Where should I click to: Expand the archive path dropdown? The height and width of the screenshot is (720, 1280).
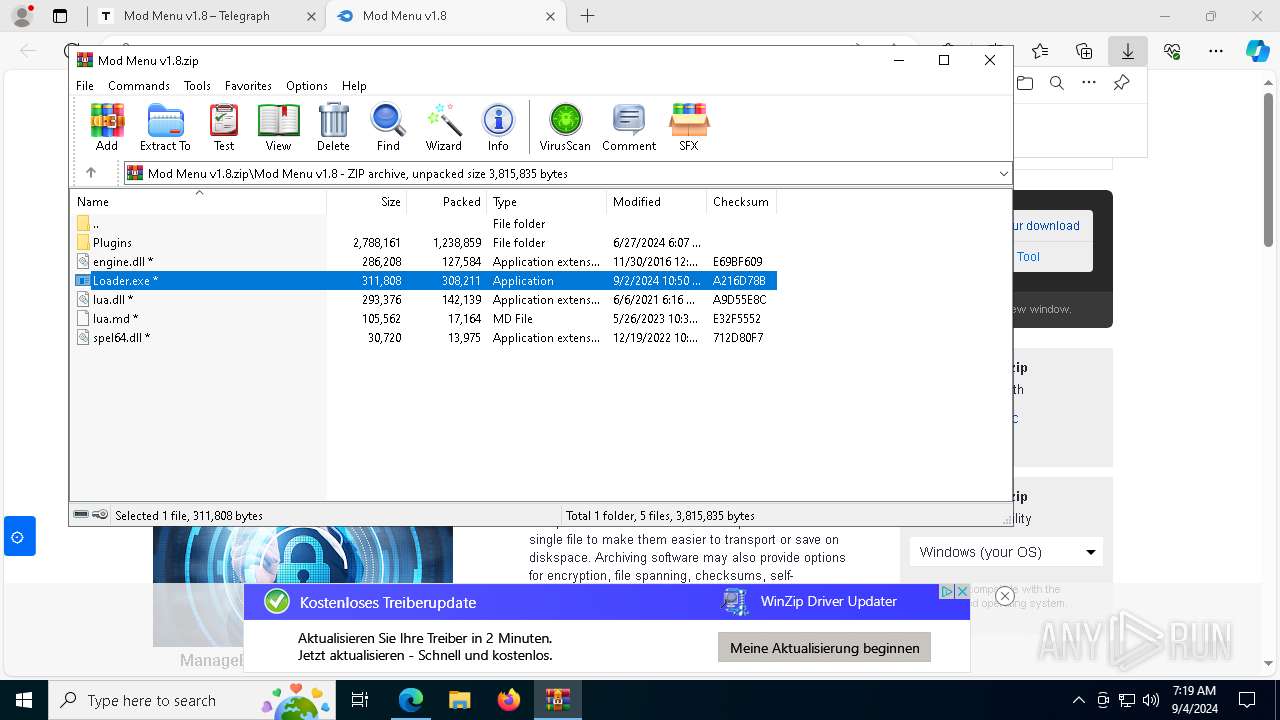pos(1003,174)
